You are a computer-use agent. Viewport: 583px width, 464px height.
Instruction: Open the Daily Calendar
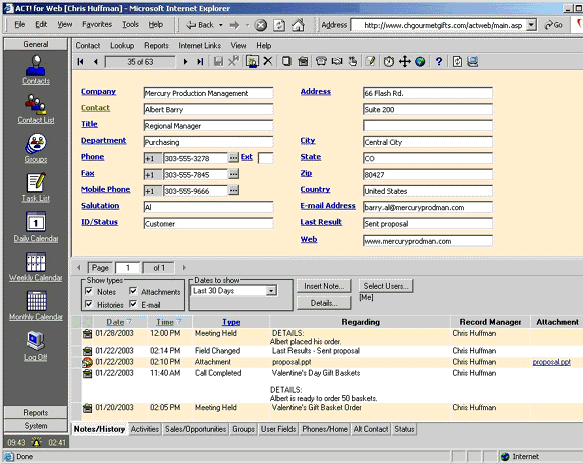36,227
